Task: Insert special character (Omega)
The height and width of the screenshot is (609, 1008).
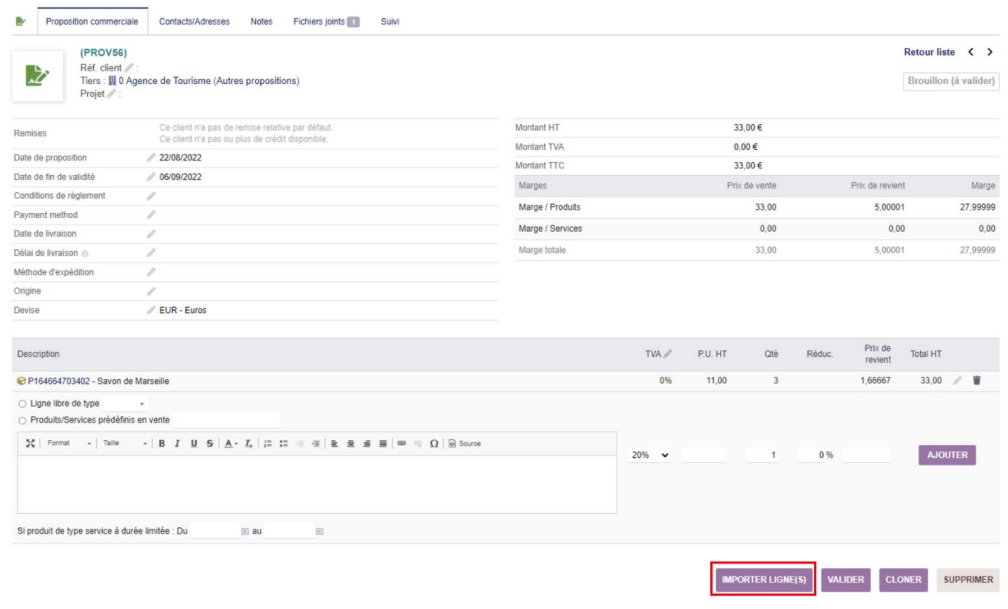Action: click(434, 444)
